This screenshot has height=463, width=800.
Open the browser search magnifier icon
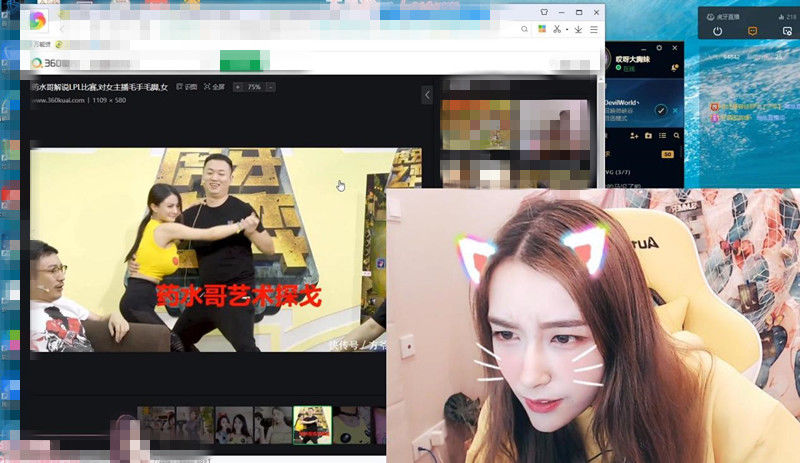click(524, 29)
